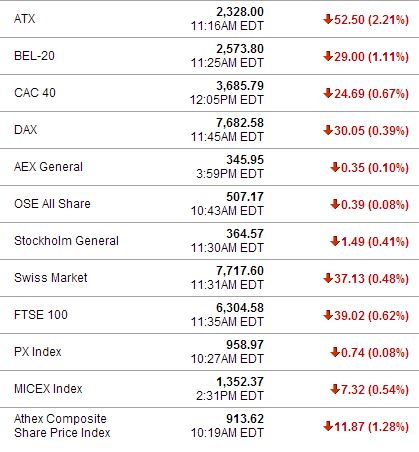Select the Swiss Market index name
Screen dimensions: 419x452
tap(51, 278)
